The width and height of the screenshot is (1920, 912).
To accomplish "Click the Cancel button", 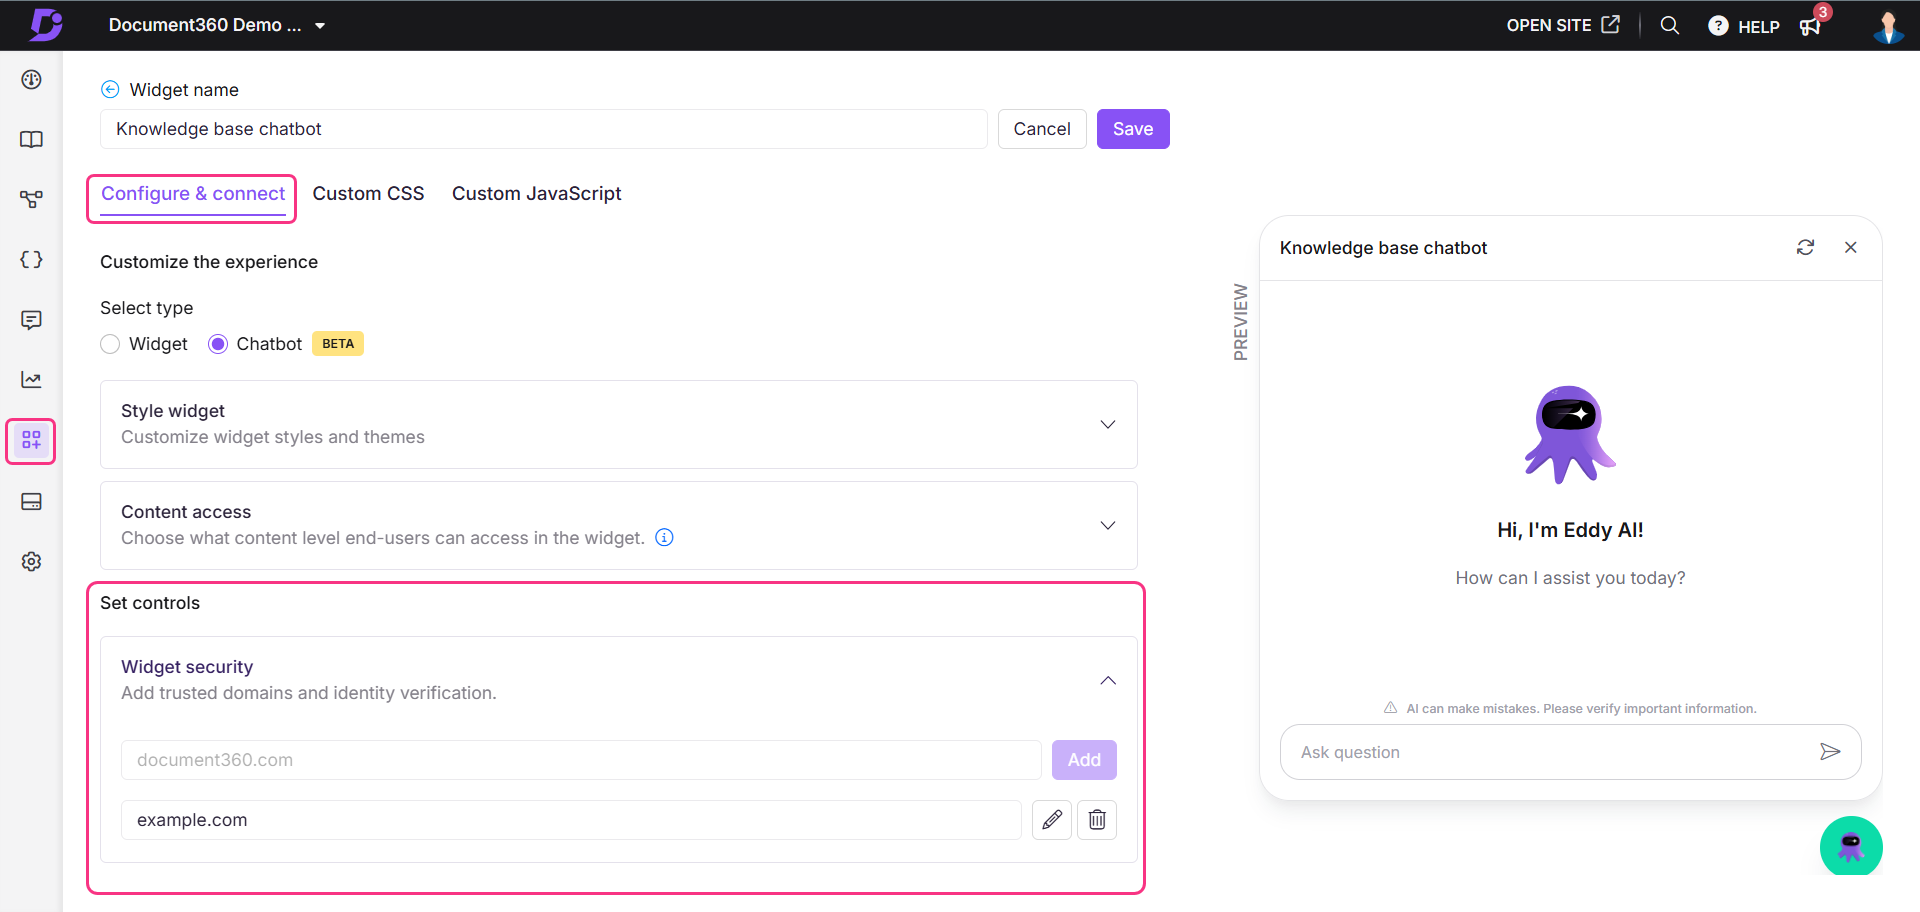I will 1042,129.
